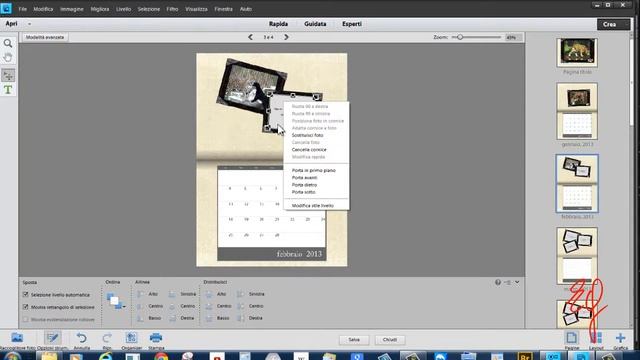640x360 pixels.
Task: Toggle Mostra rettangolo di selezione checkbox
Action: point(26,307)
